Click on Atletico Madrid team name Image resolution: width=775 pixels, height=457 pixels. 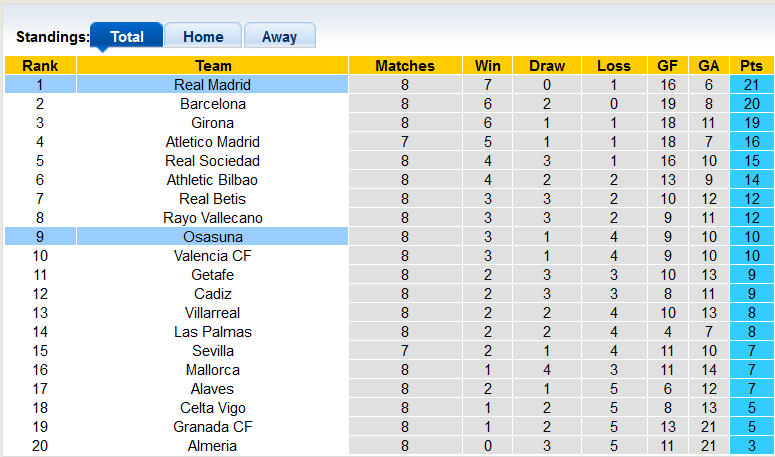[x=213, y=142]
